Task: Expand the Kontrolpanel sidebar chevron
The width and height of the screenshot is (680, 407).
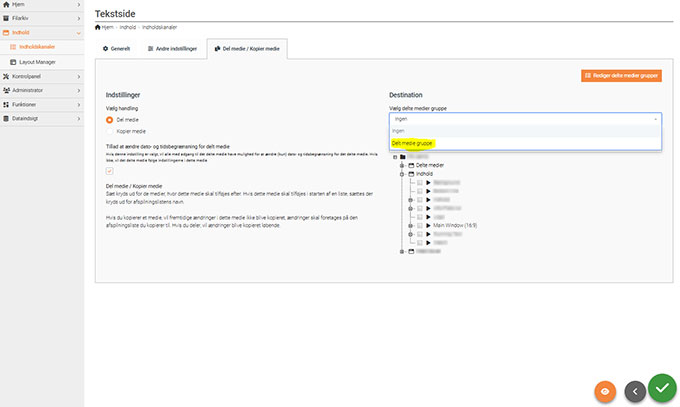Action: 78,76
